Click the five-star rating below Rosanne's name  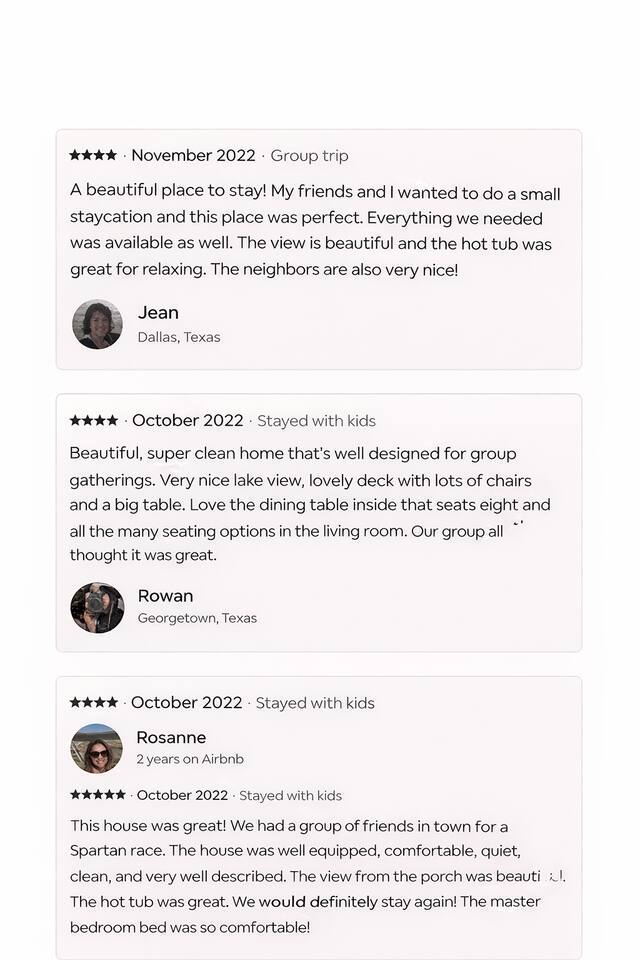(x=98, y=795)
